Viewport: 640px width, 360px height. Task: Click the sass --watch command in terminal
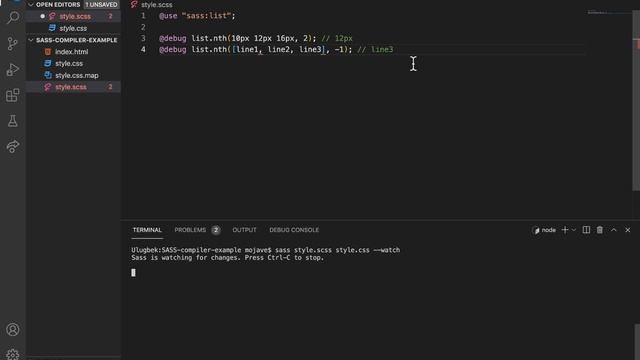pos(338,250)
